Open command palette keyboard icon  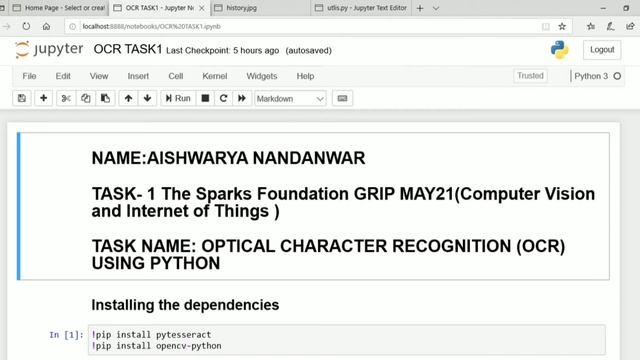coord(342,98)
